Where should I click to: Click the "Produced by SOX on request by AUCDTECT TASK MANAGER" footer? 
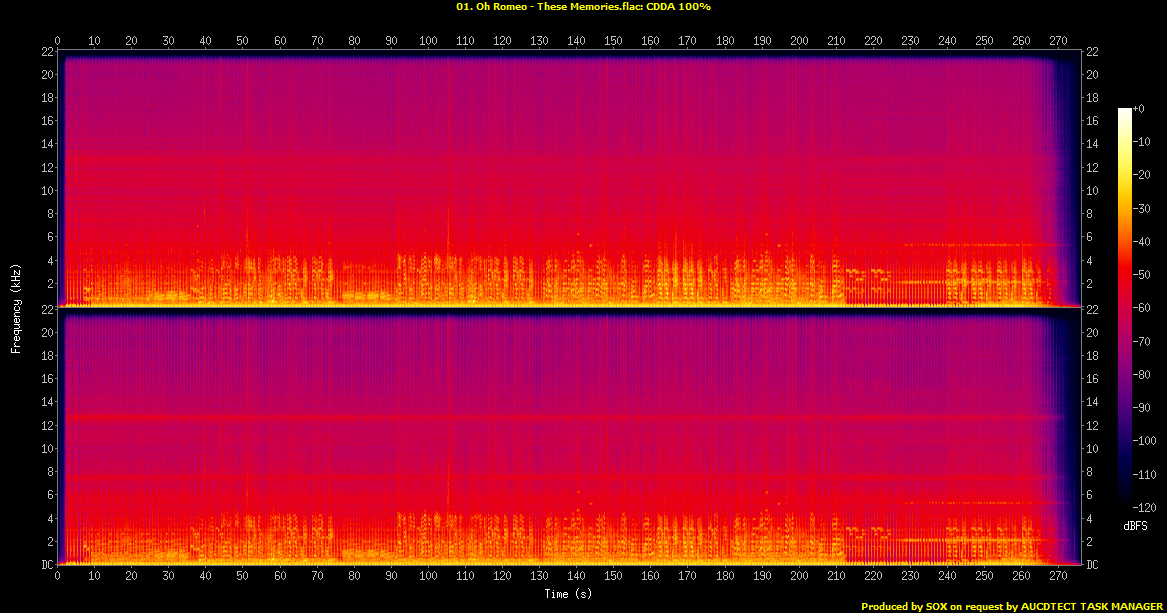1011,606
